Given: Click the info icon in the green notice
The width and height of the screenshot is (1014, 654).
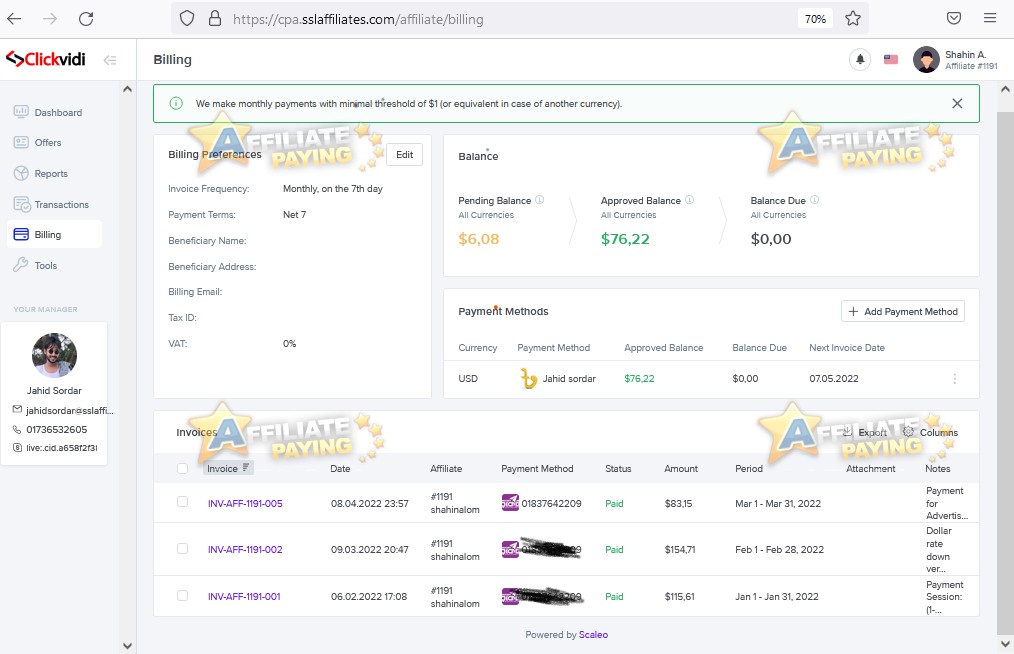Looking at the screenshot, I should pyautogui.click(x=176, y=104).
